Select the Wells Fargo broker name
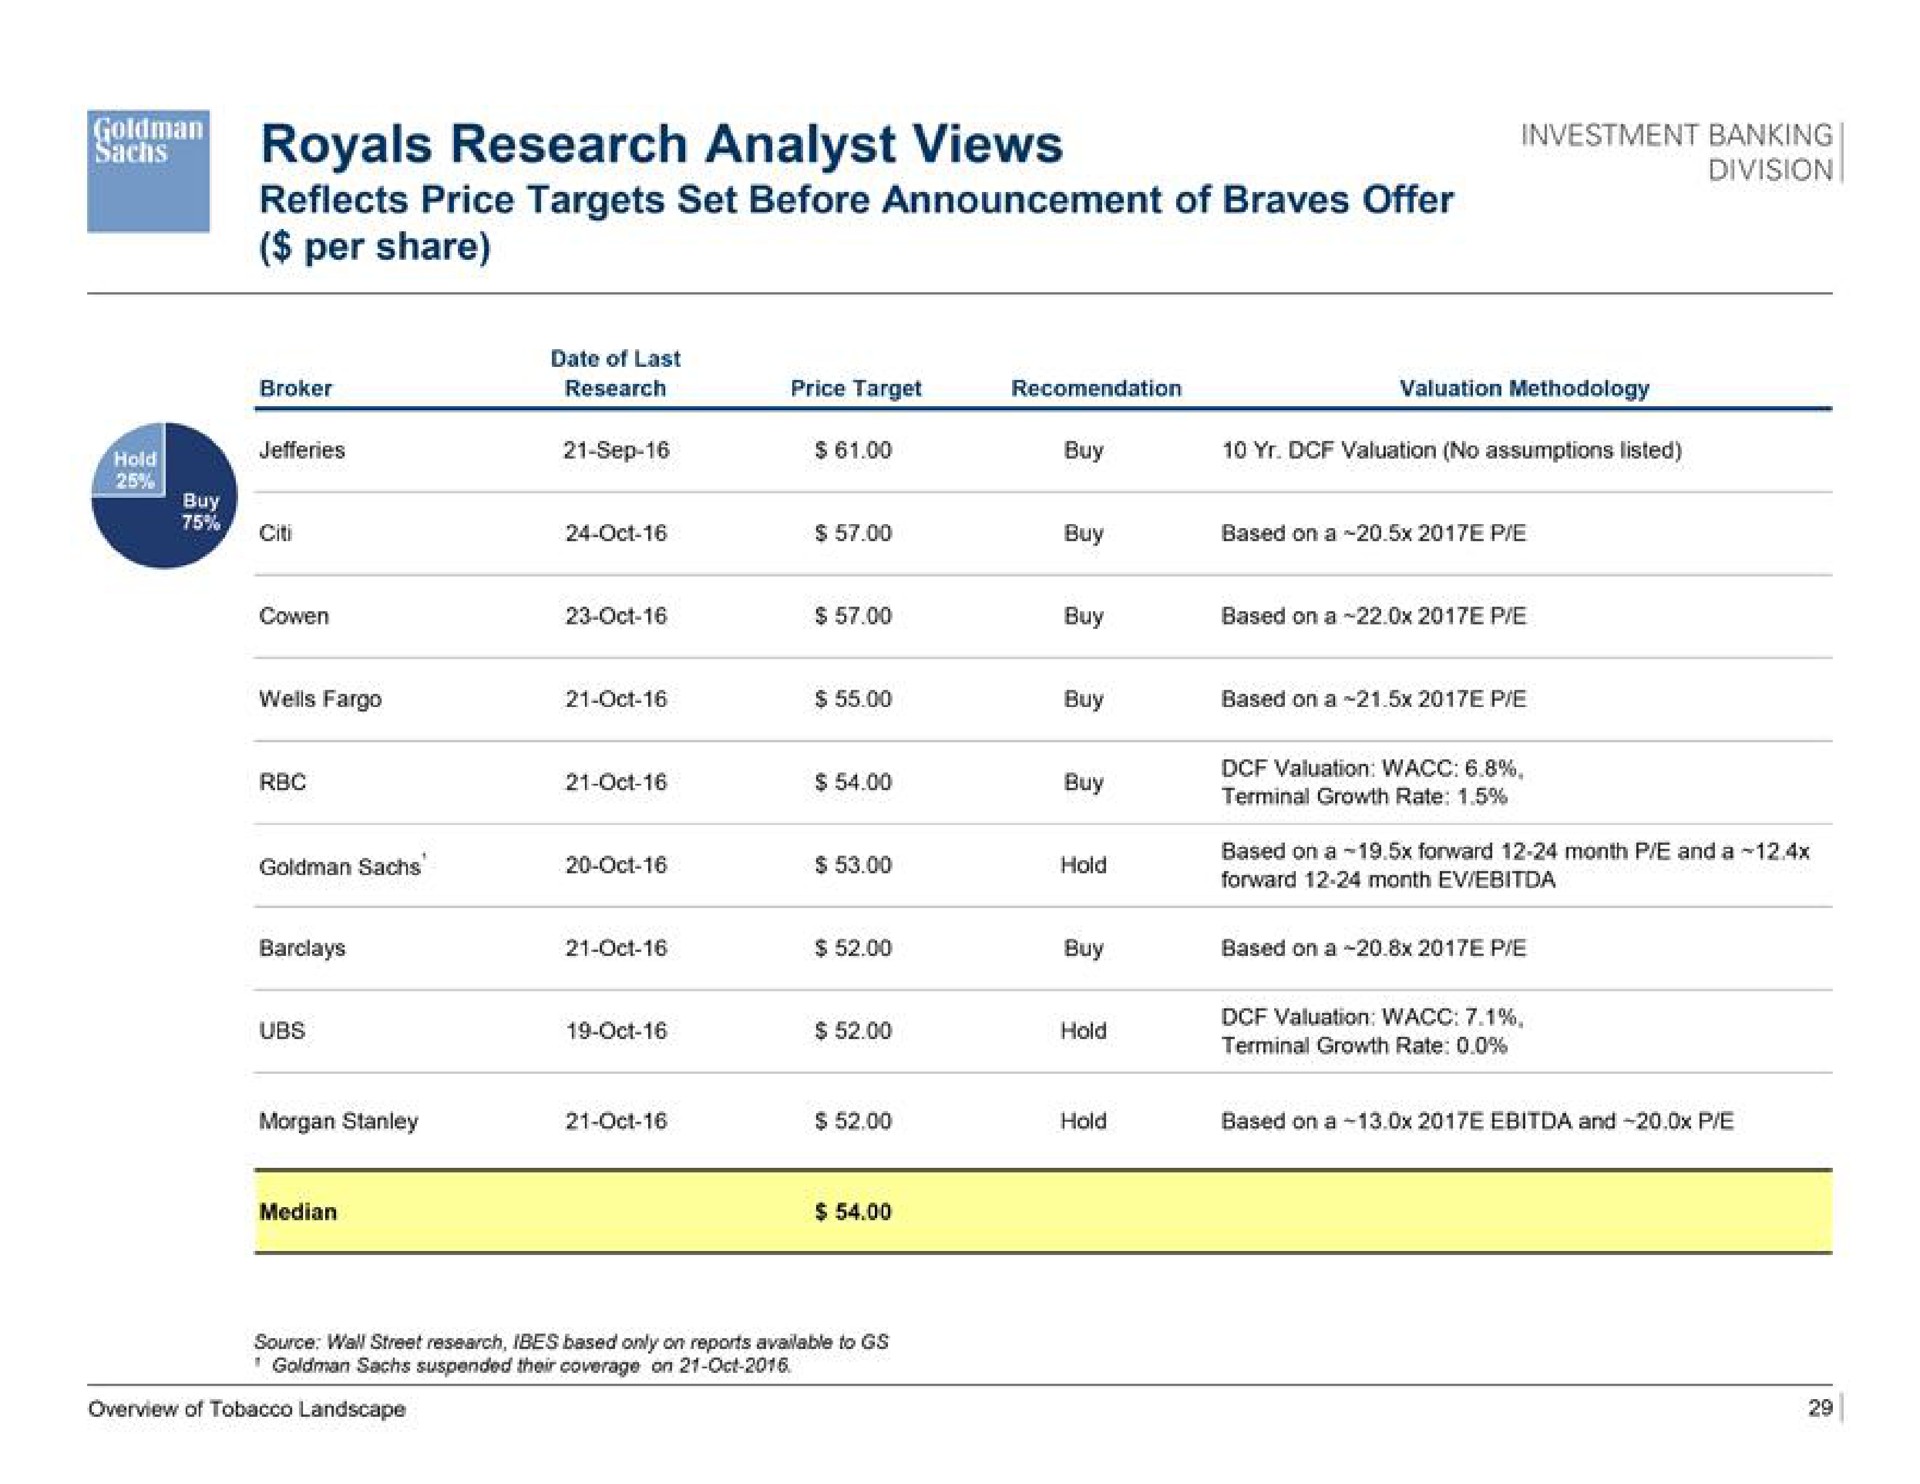 [320, 699]
